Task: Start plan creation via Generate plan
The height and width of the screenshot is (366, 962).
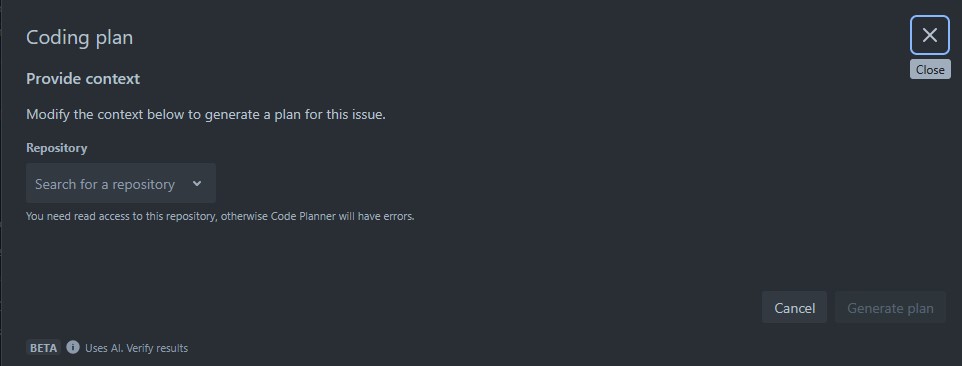Action: tap(890, 308)
